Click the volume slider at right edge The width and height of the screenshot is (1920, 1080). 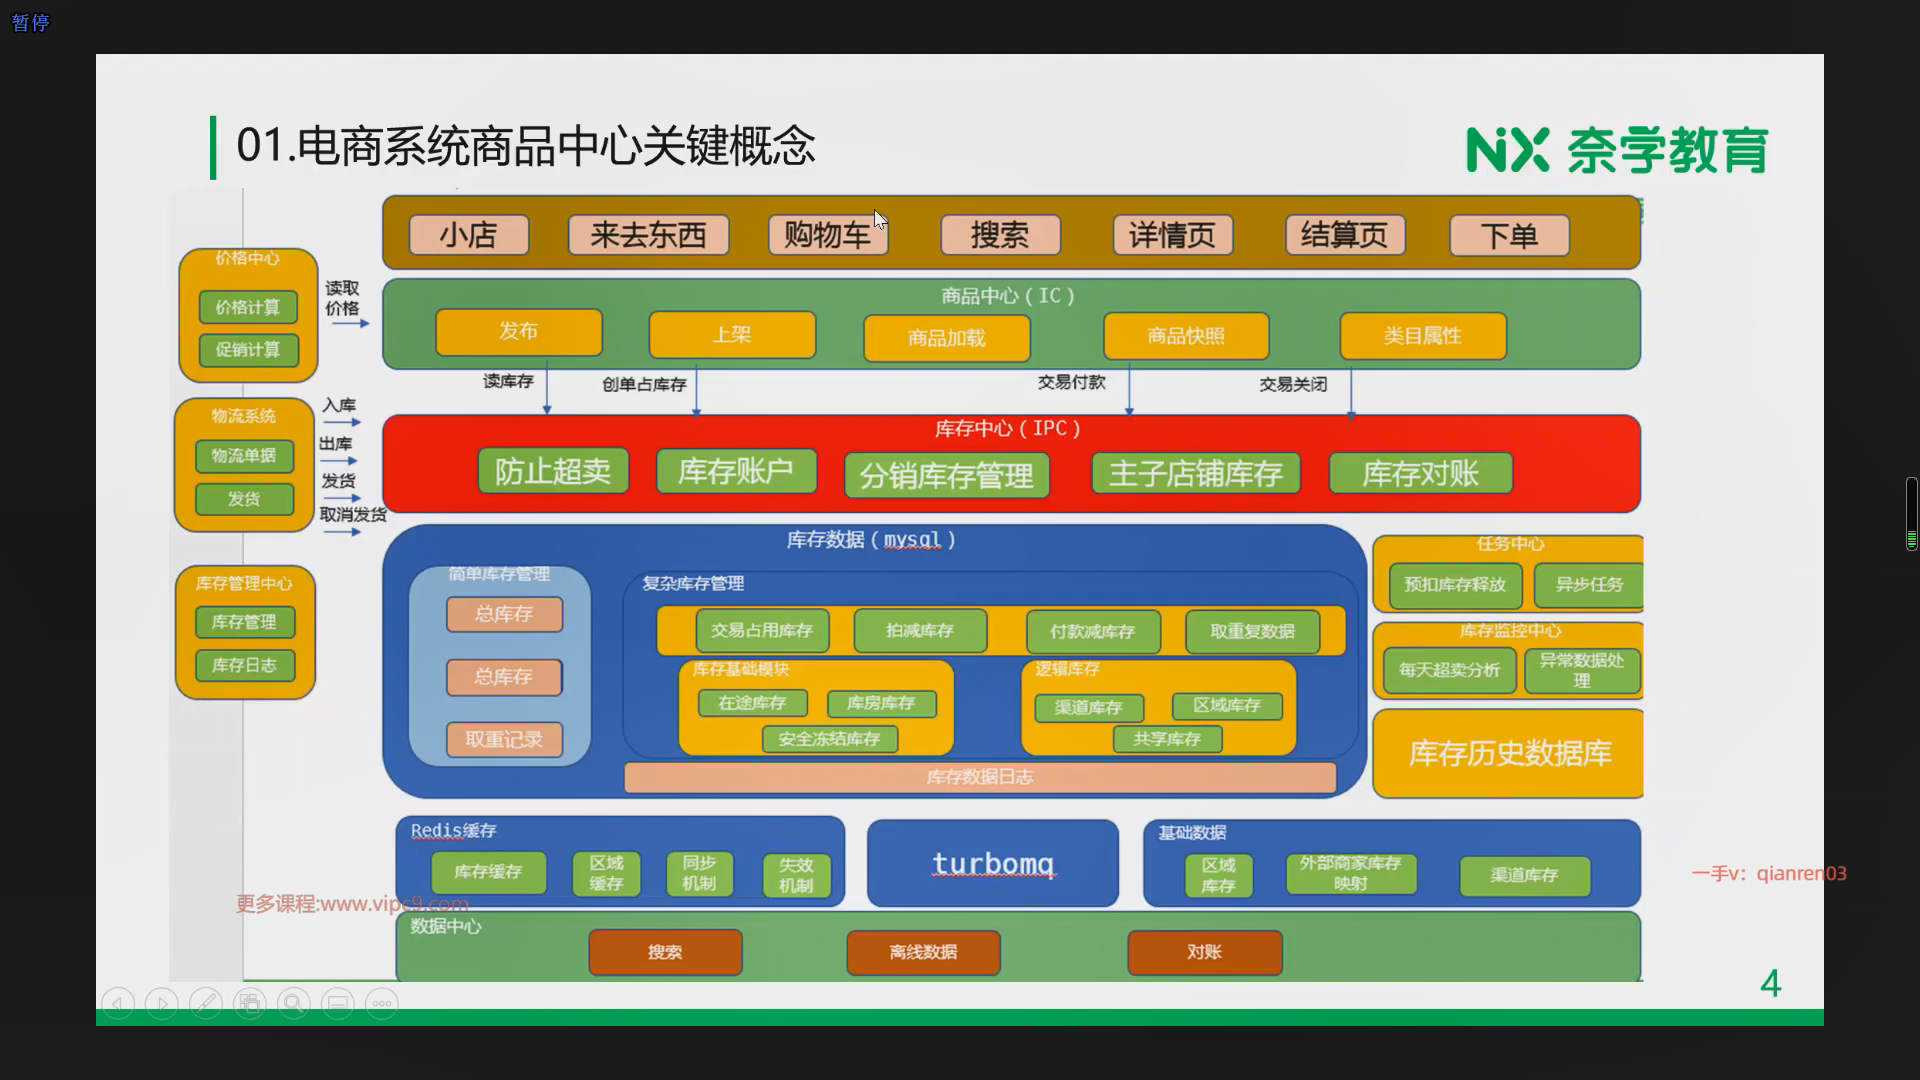pyautogui.click(x=1911, y=514)
